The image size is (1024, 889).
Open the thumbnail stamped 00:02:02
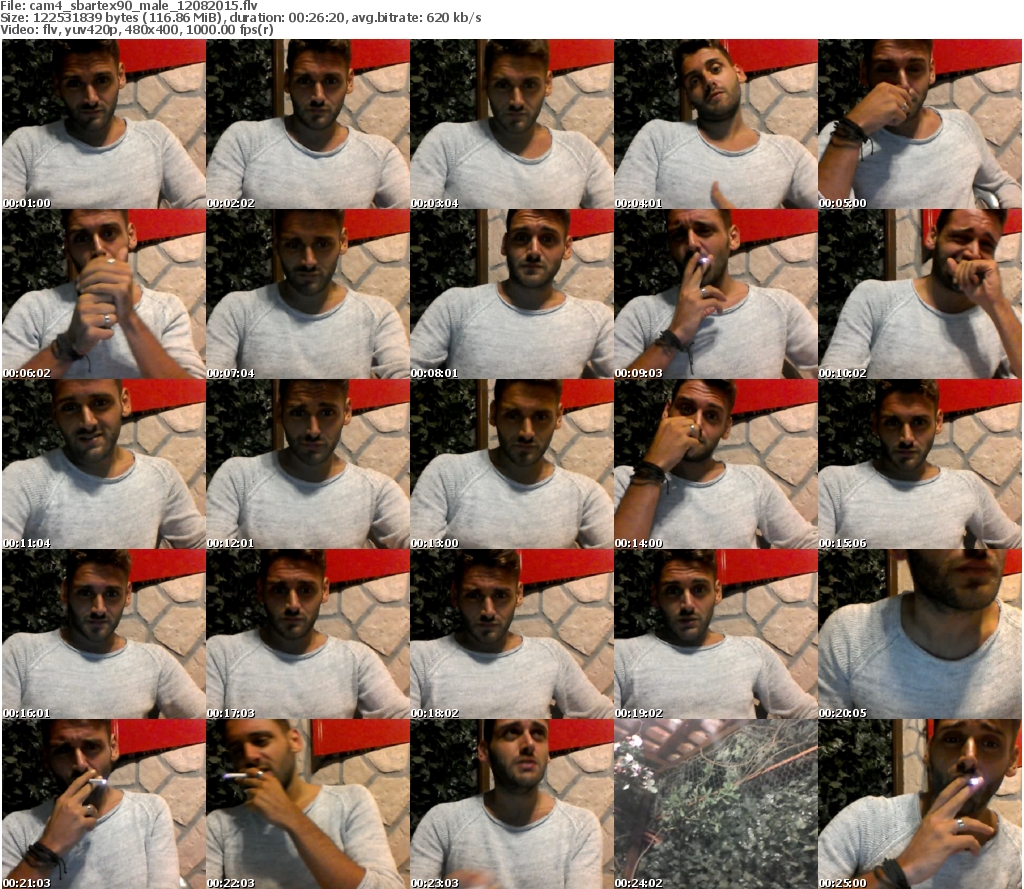pyautogui.click(x=308, y=124)
